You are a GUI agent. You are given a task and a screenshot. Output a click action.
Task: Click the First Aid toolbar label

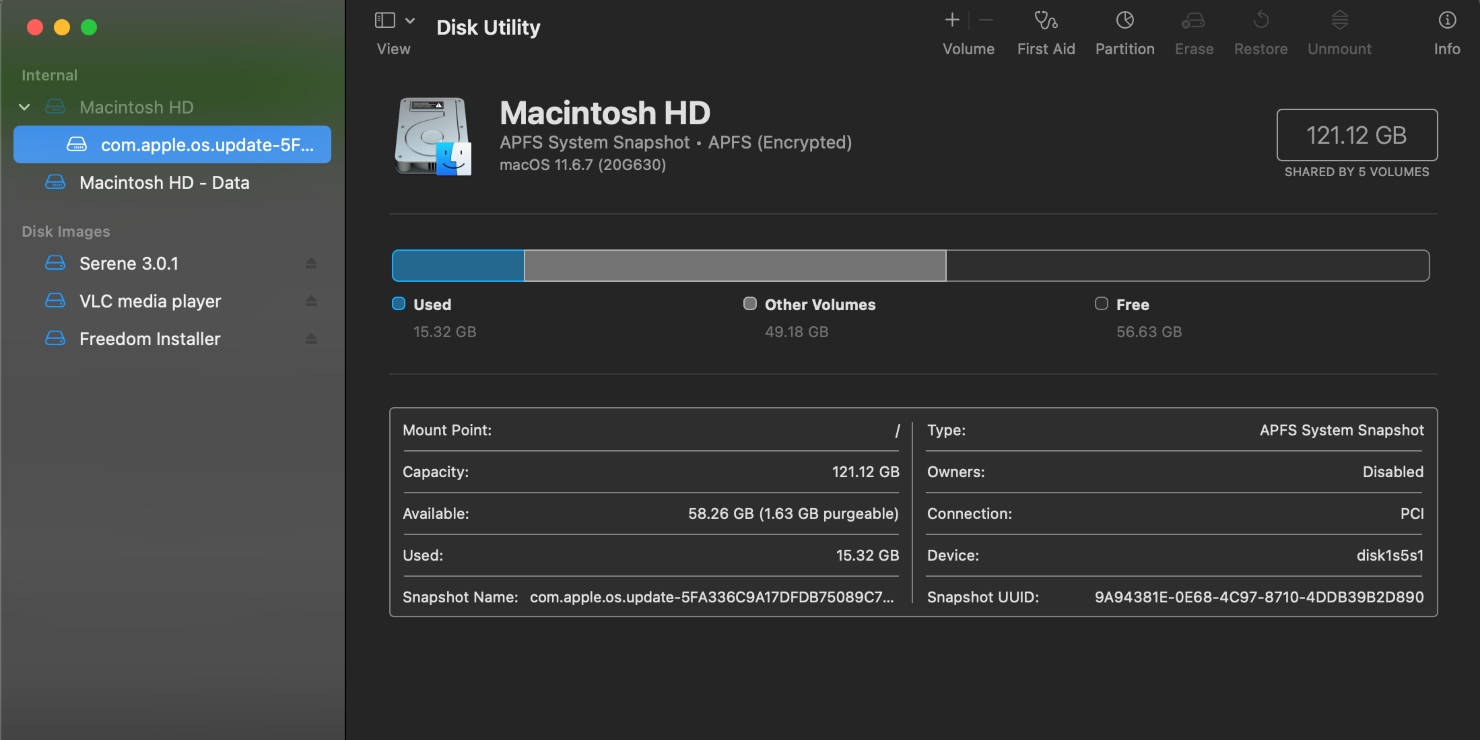point(1046,49)
